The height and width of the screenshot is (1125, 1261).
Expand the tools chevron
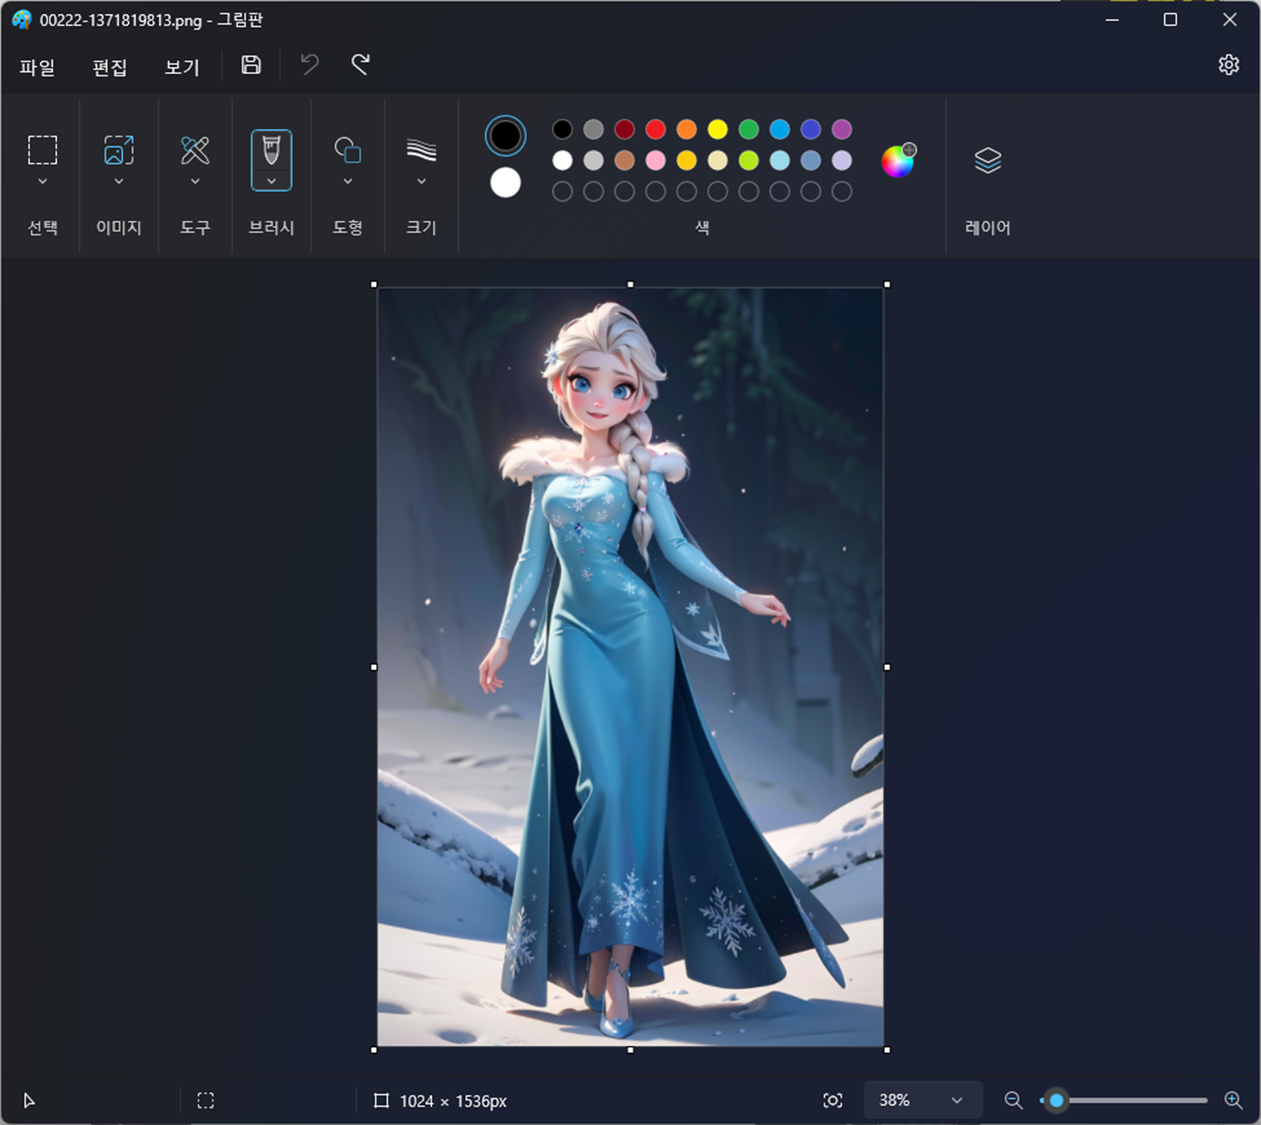tap(195, 182)
